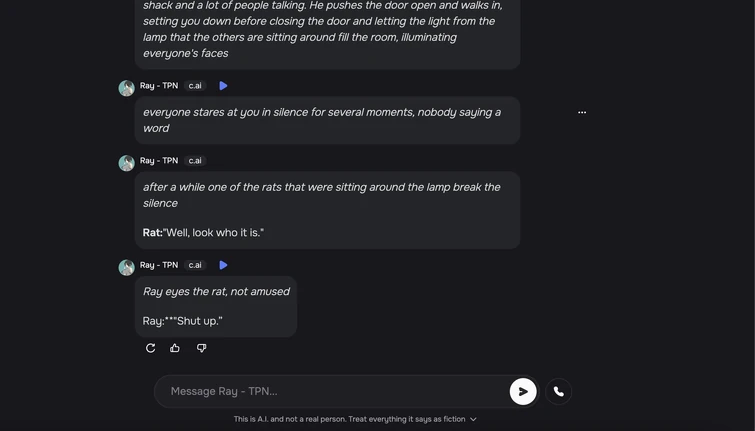Click the c.ai badge on the rat message
Image resolution: width=755 pixels, height=431 pixels.
(x=195, y=161)
